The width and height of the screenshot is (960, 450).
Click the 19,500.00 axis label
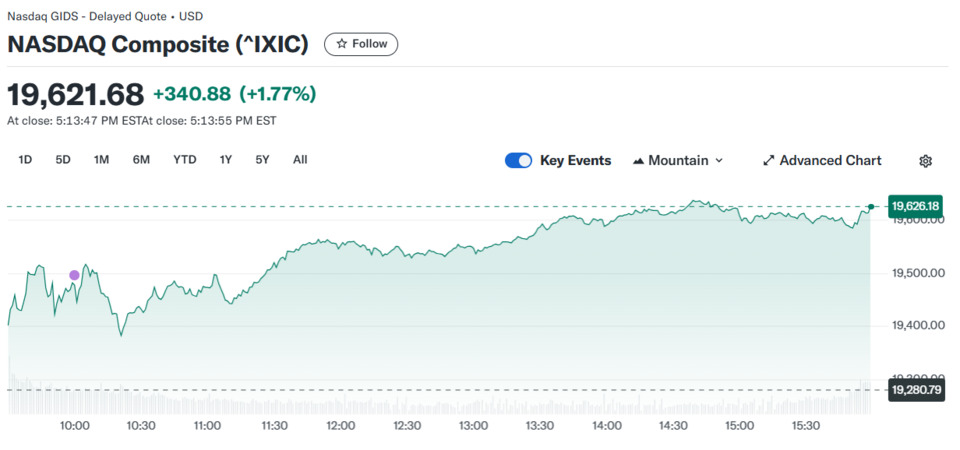tap(918, 272)
